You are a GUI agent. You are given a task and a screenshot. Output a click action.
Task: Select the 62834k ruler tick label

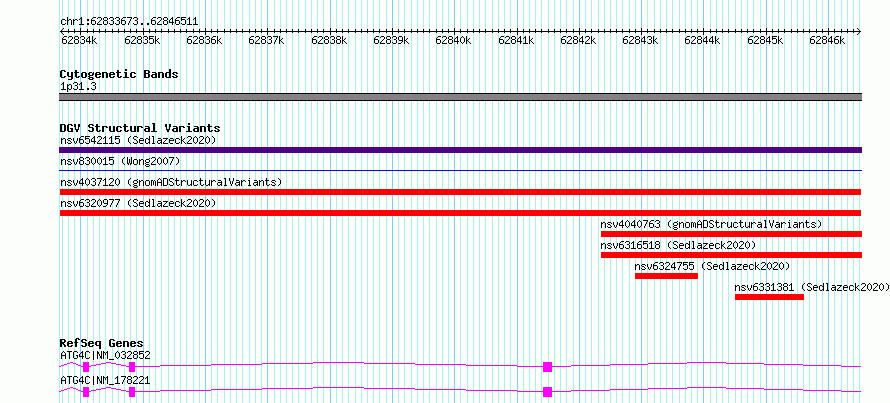tap(79, 40)
